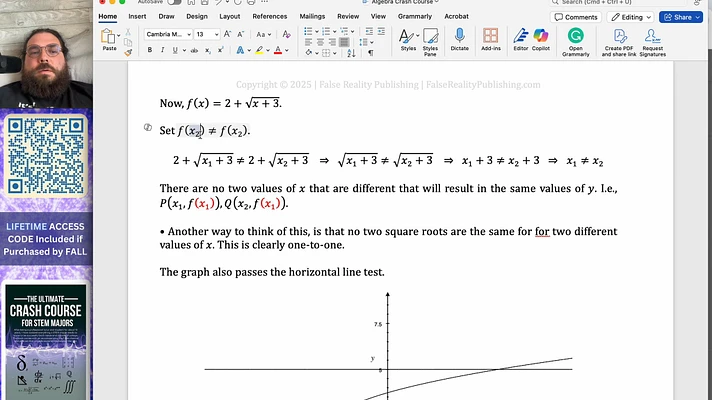Toggle Superscript formatting
The width and height of the screenshot is (712, 400).
pyautogui.click(x=220, y=50)
